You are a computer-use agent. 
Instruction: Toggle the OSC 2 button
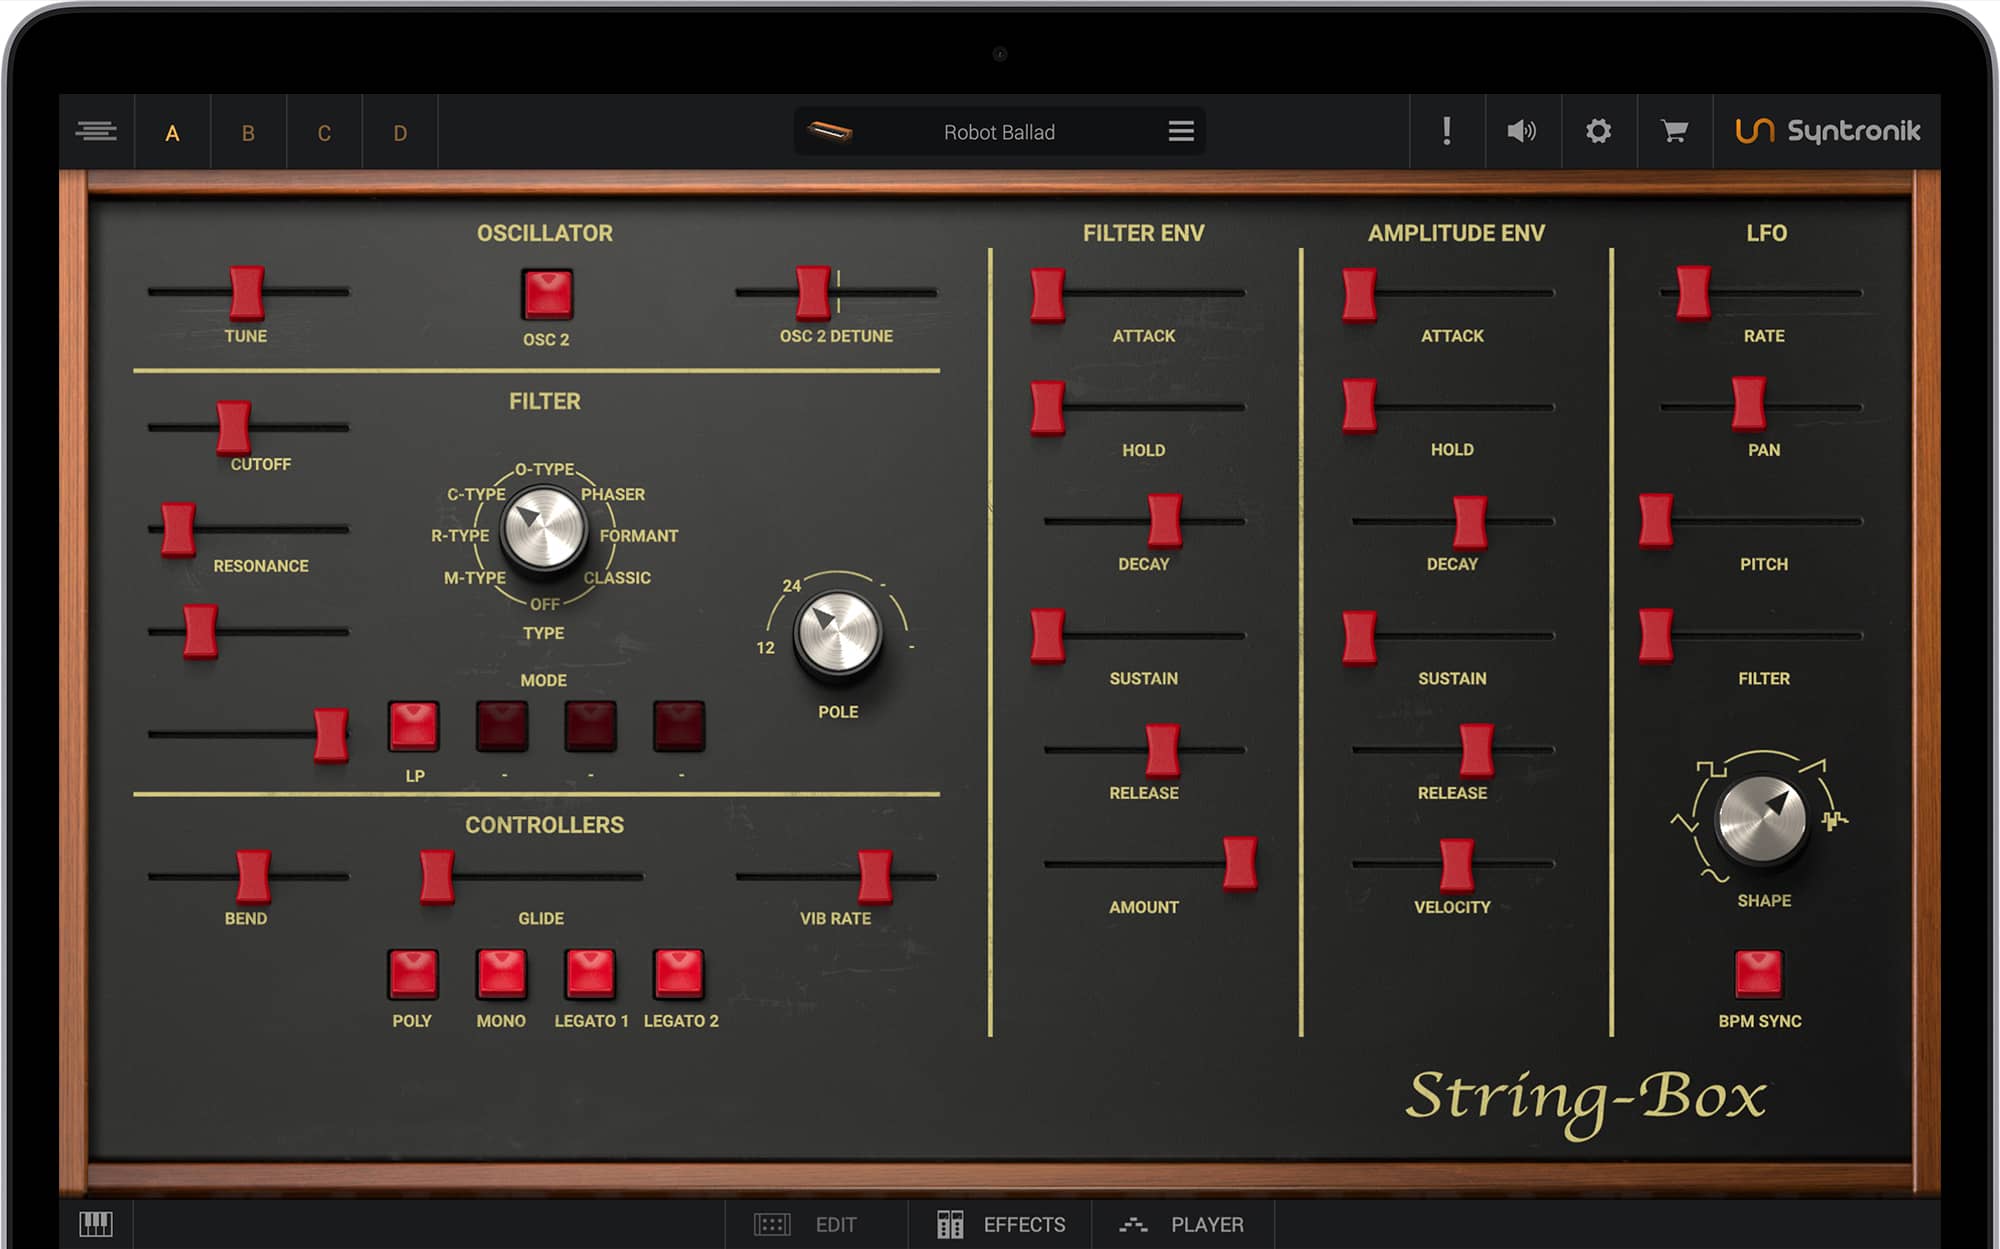click(x=547, y=295)
